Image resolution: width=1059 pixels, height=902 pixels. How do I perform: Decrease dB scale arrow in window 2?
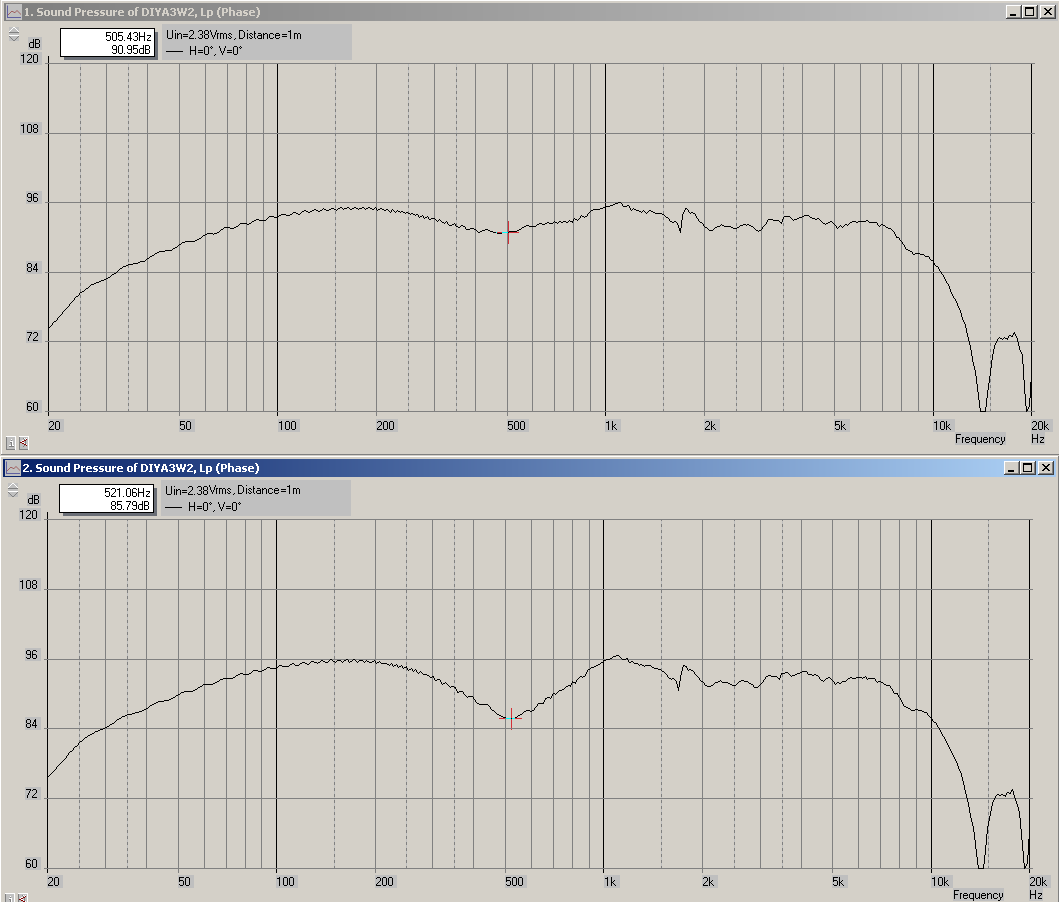(x=13, y=494)
